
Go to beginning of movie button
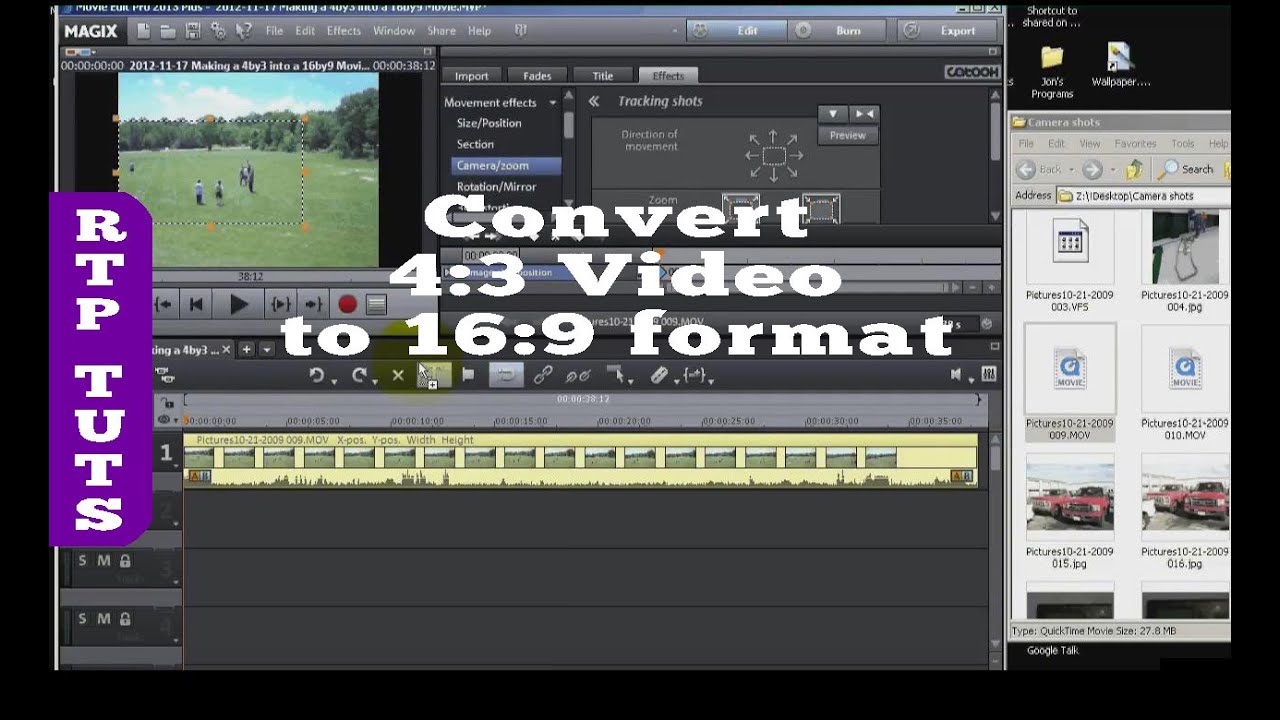(197, 305)
